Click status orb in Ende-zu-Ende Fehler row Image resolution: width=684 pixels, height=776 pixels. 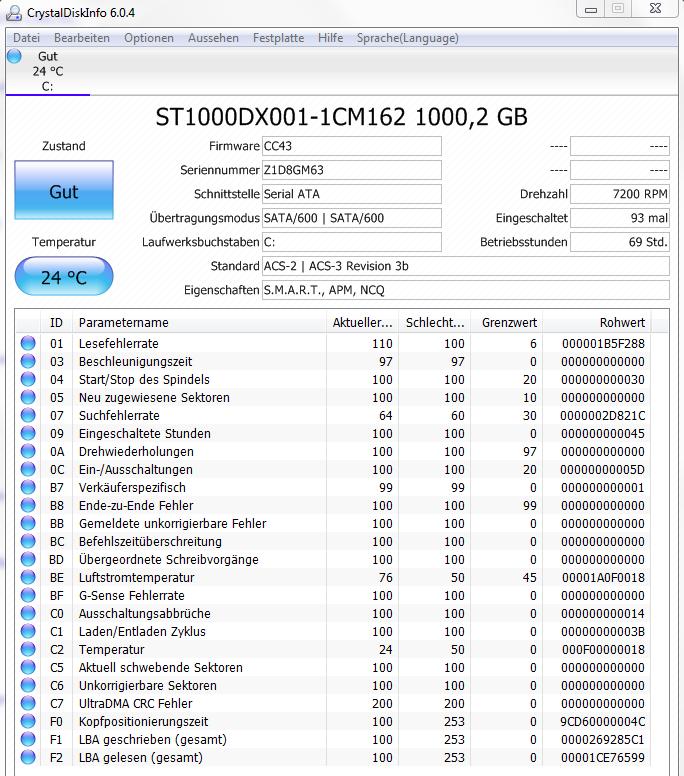coord(28,505)
